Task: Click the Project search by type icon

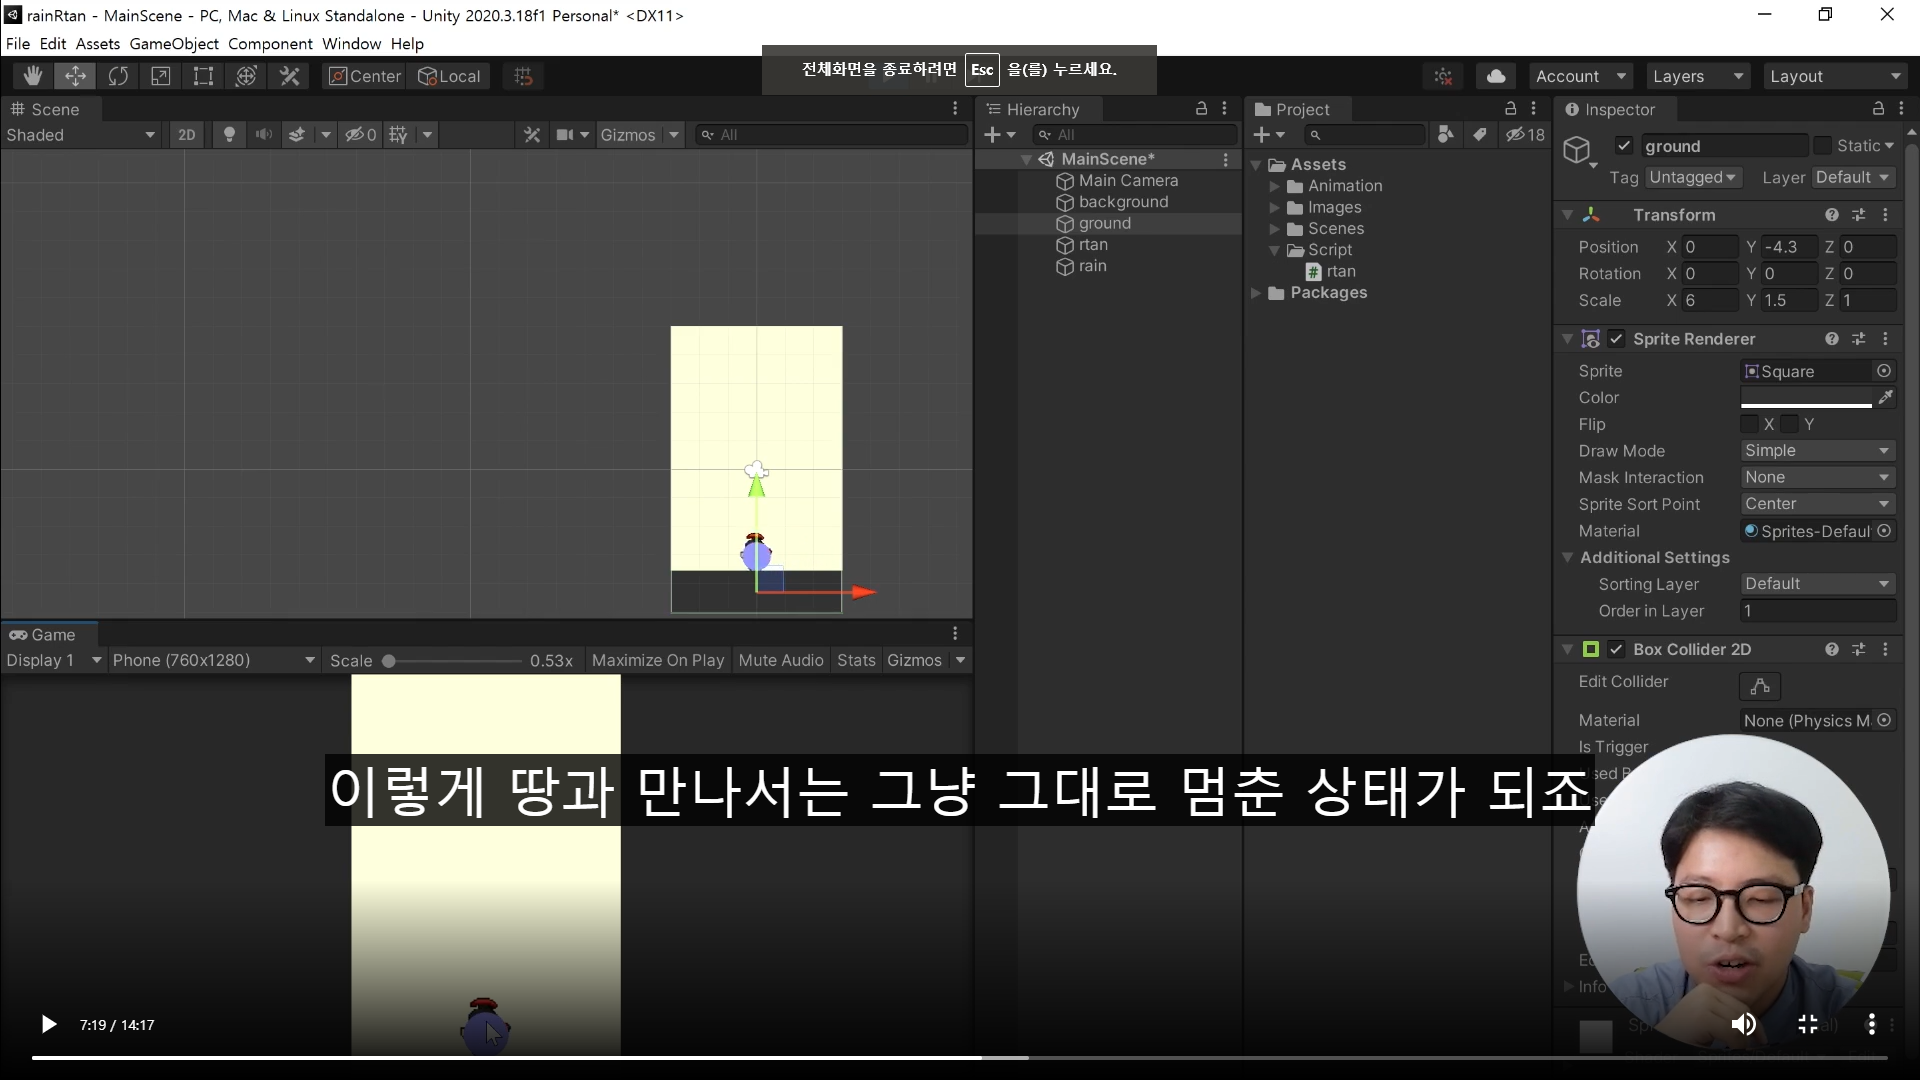Action: 1445,135
